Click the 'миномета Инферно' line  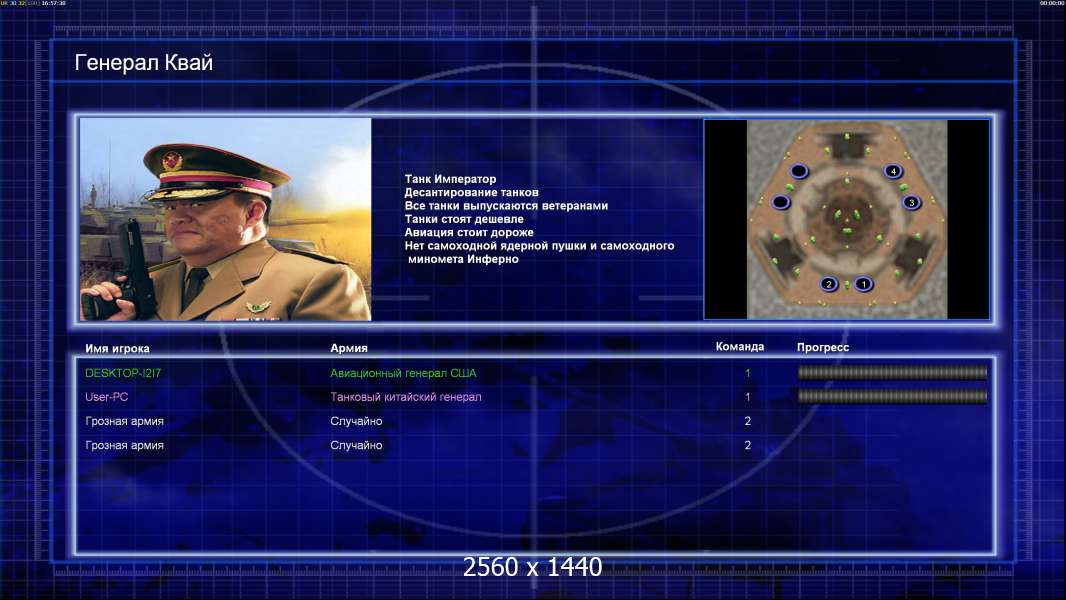[463, 259]
